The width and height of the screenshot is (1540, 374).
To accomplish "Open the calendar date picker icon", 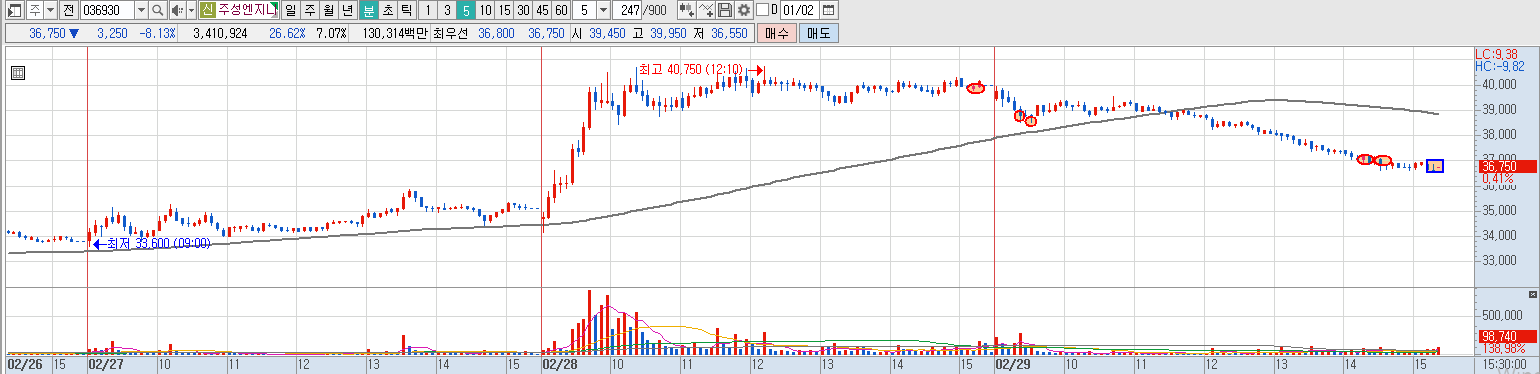I will coord(828,10).
